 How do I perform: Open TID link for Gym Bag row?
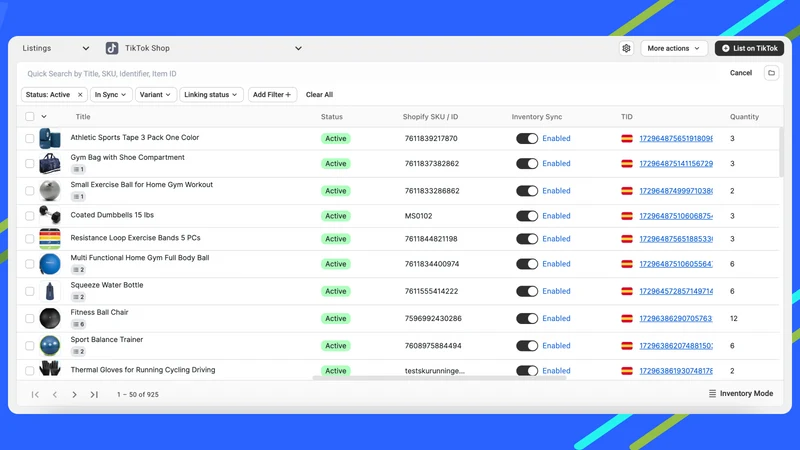tap(676, 163)
